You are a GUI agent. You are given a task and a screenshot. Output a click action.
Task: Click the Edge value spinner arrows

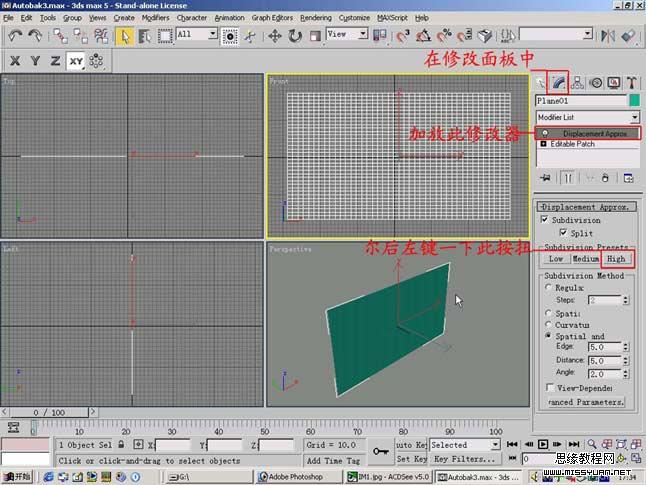(x=626, y=347)
